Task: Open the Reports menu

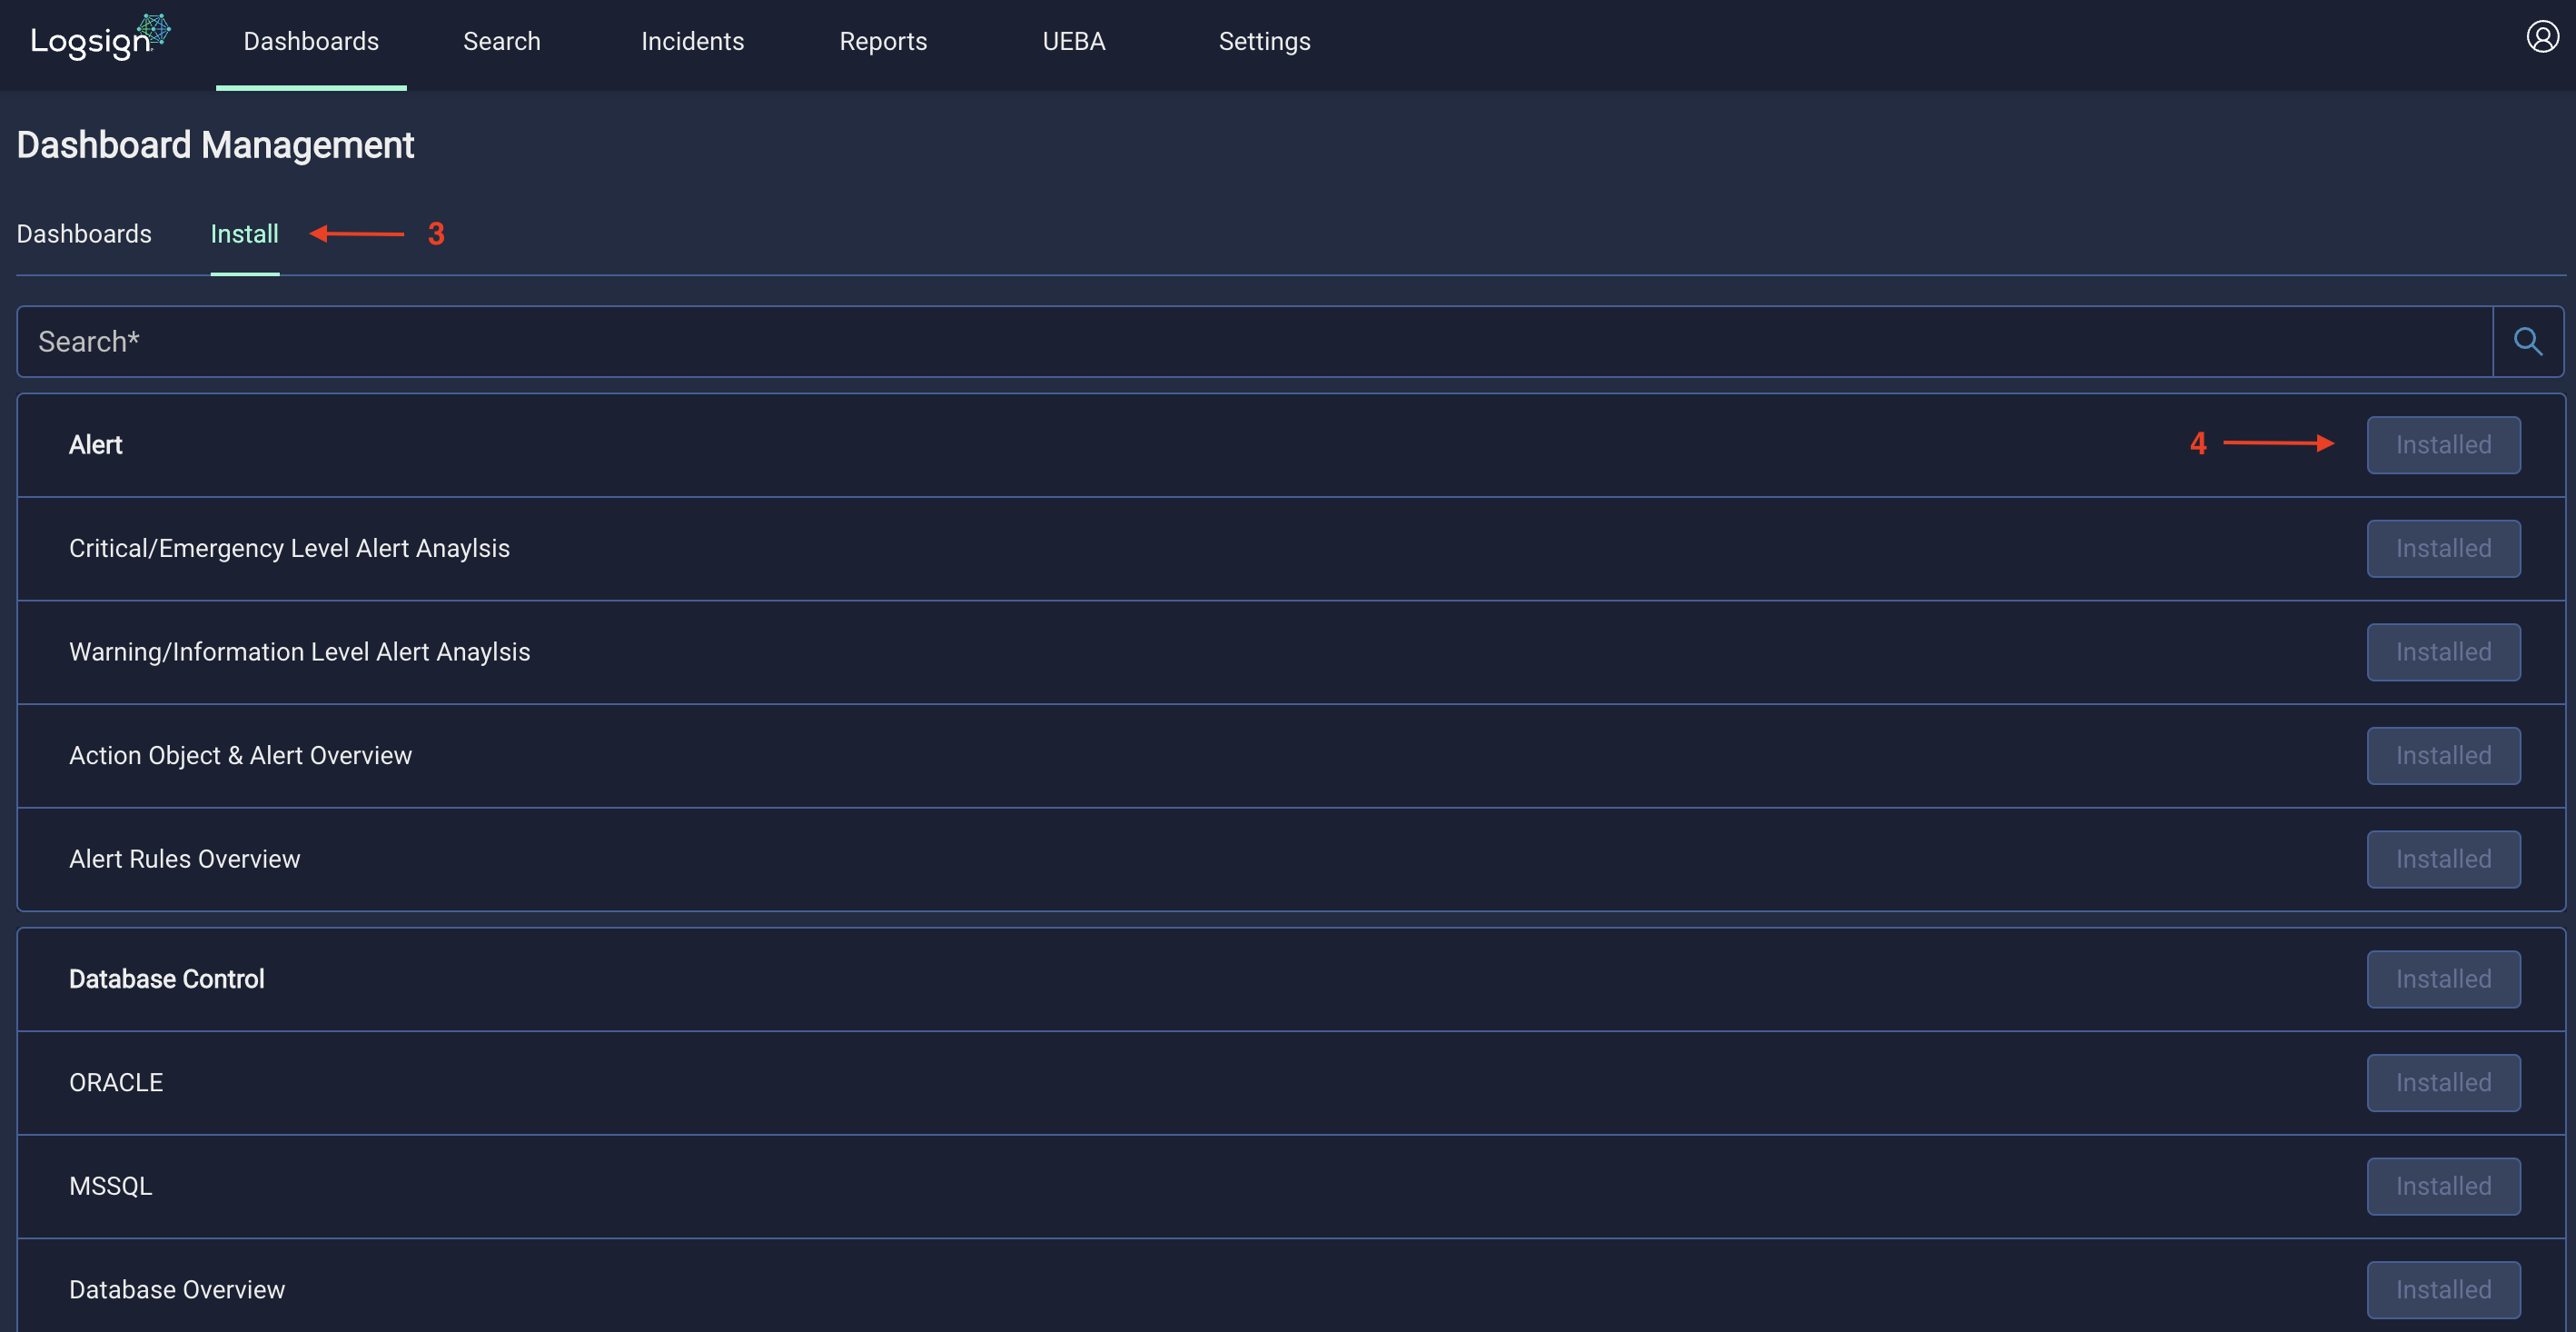Action: click(x=883, y=41)
